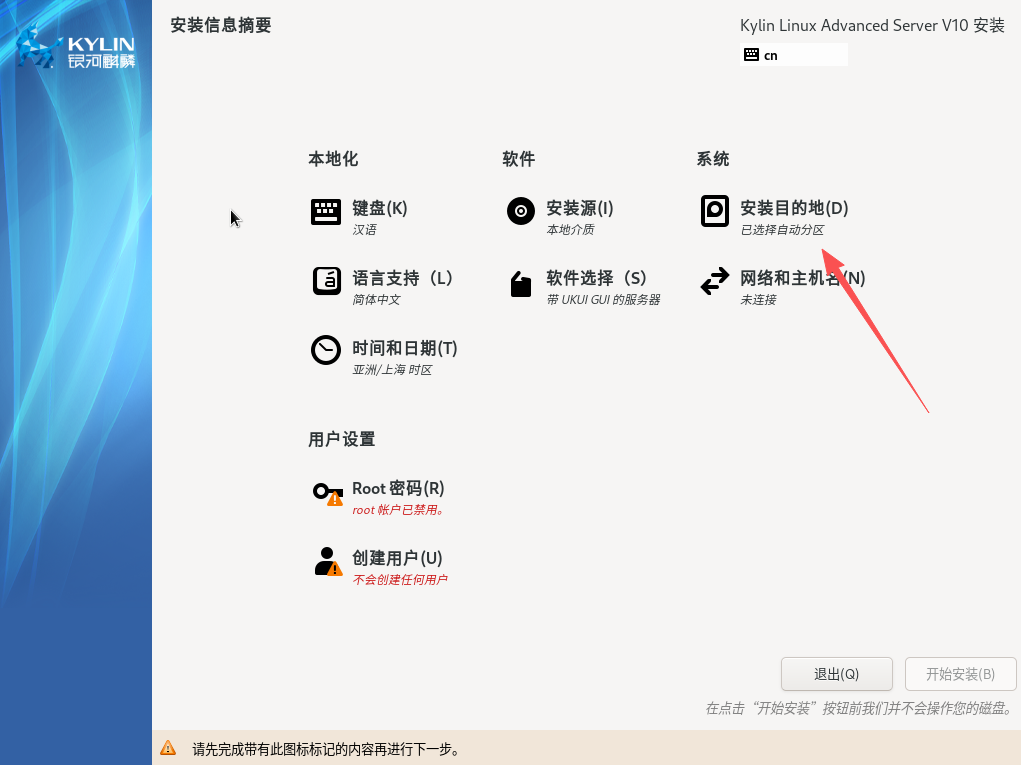Open the 网络和主机名(N) network icon
The width and height of the screenshot is (1021, 765).
coord(714,281)
